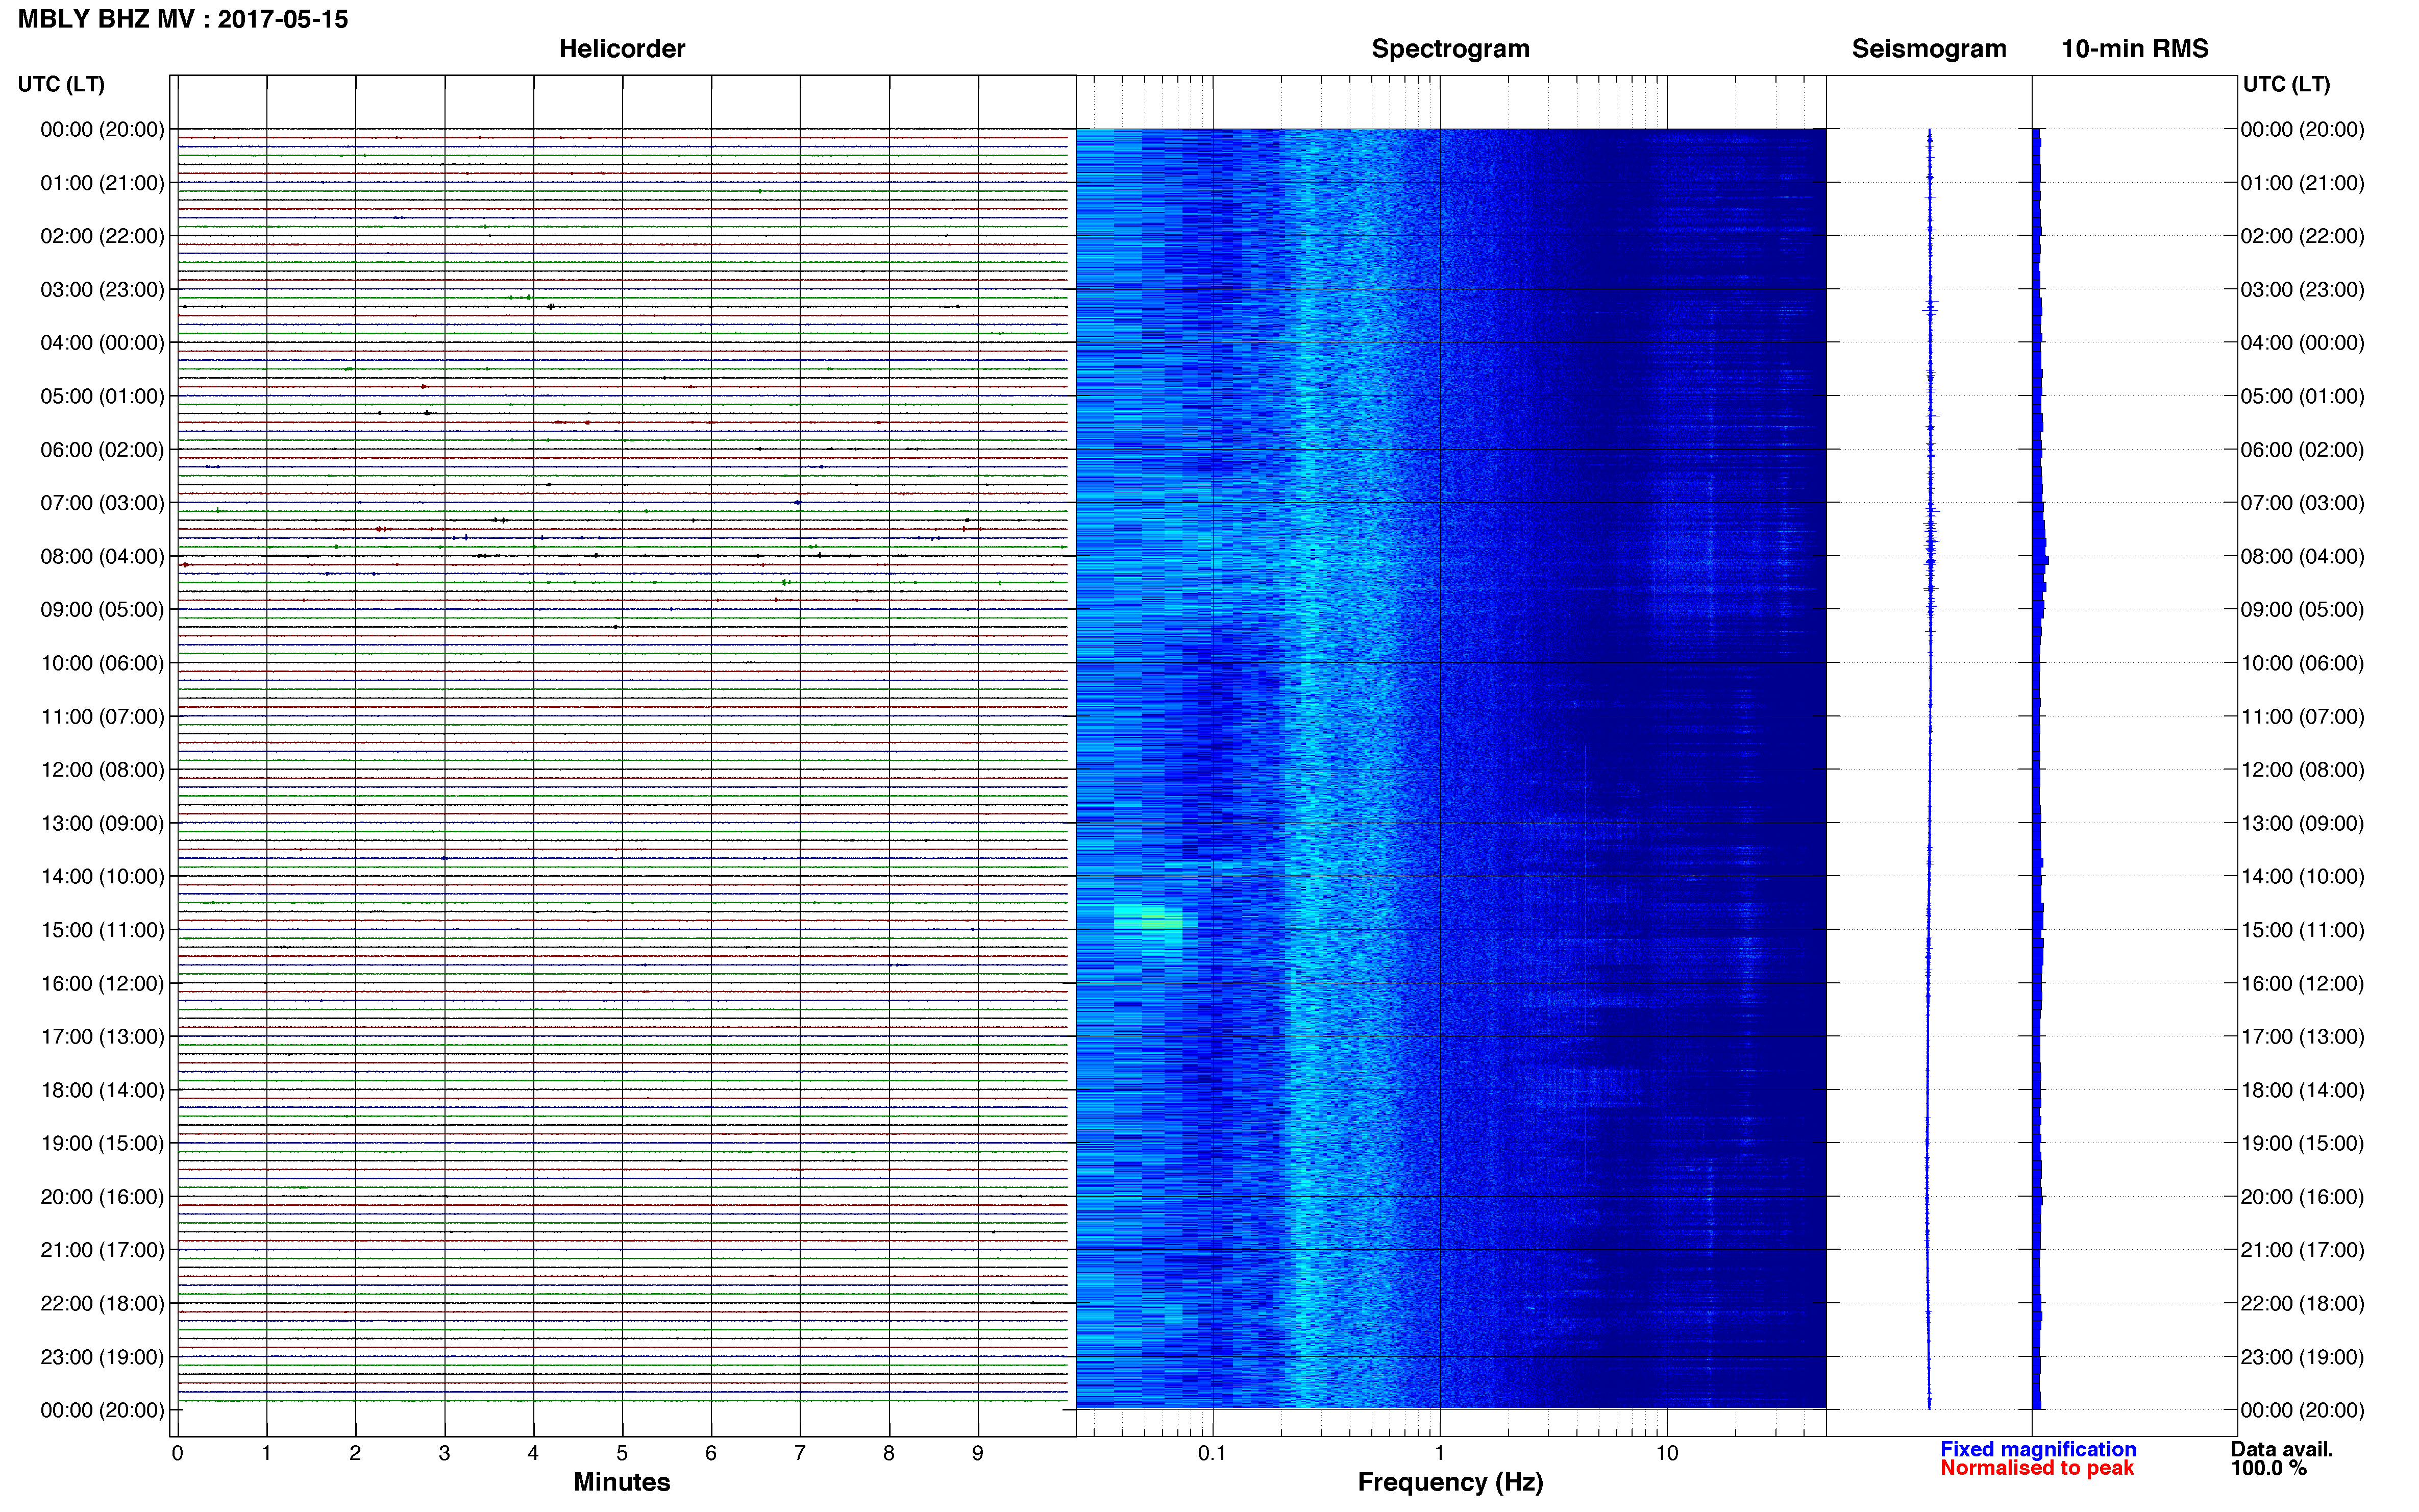This screenshot has width=2419, height=1512.
Task: Click right axis label 23:00 (19:00)
Action: click(x=2302, y=1357)
